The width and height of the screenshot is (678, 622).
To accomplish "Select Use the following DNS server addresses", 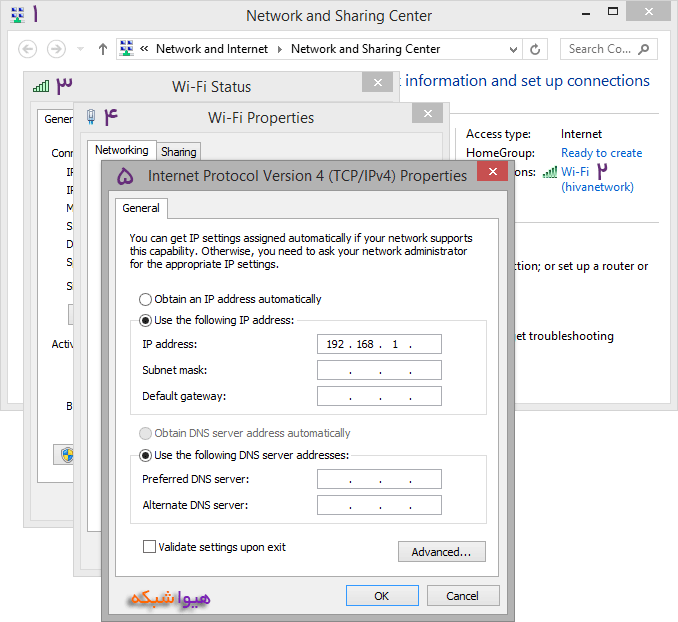I will point(146,455).
